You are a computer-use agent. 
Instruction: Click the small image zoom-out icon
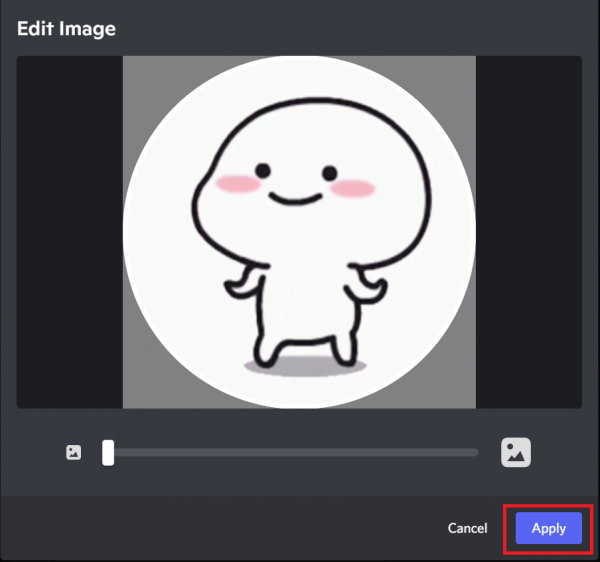coord(73,452)
